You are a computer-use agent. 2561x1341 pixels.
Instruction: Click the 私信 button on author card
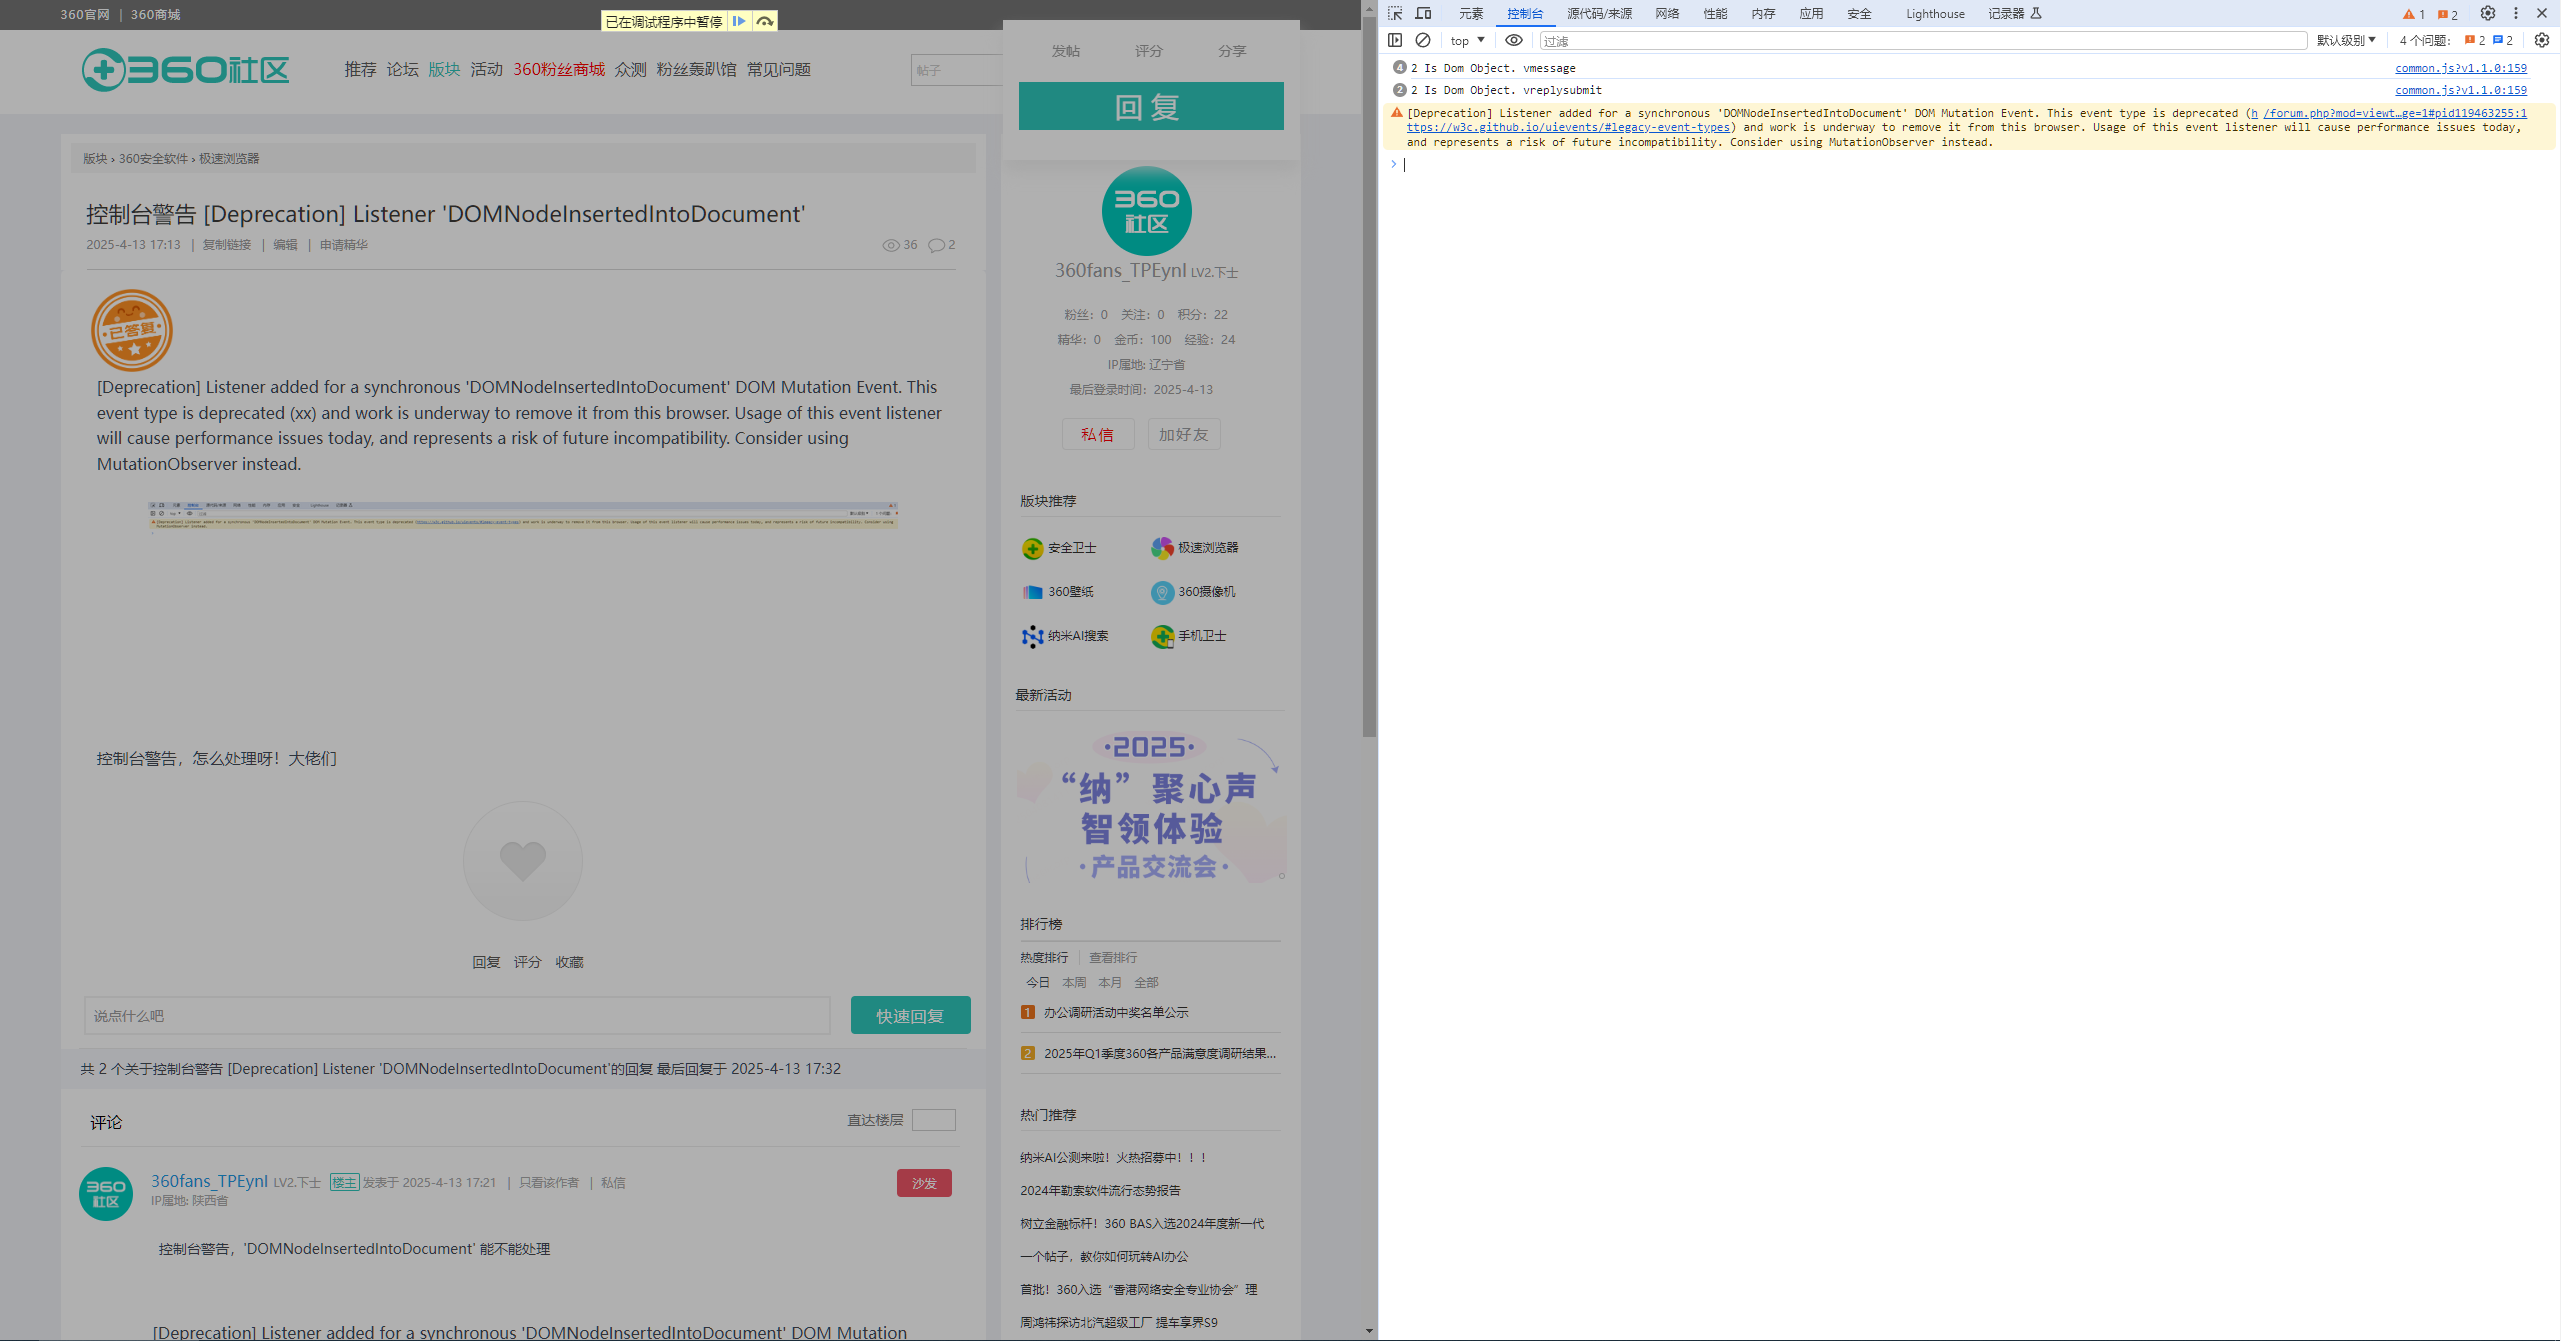pos(1097,434)
